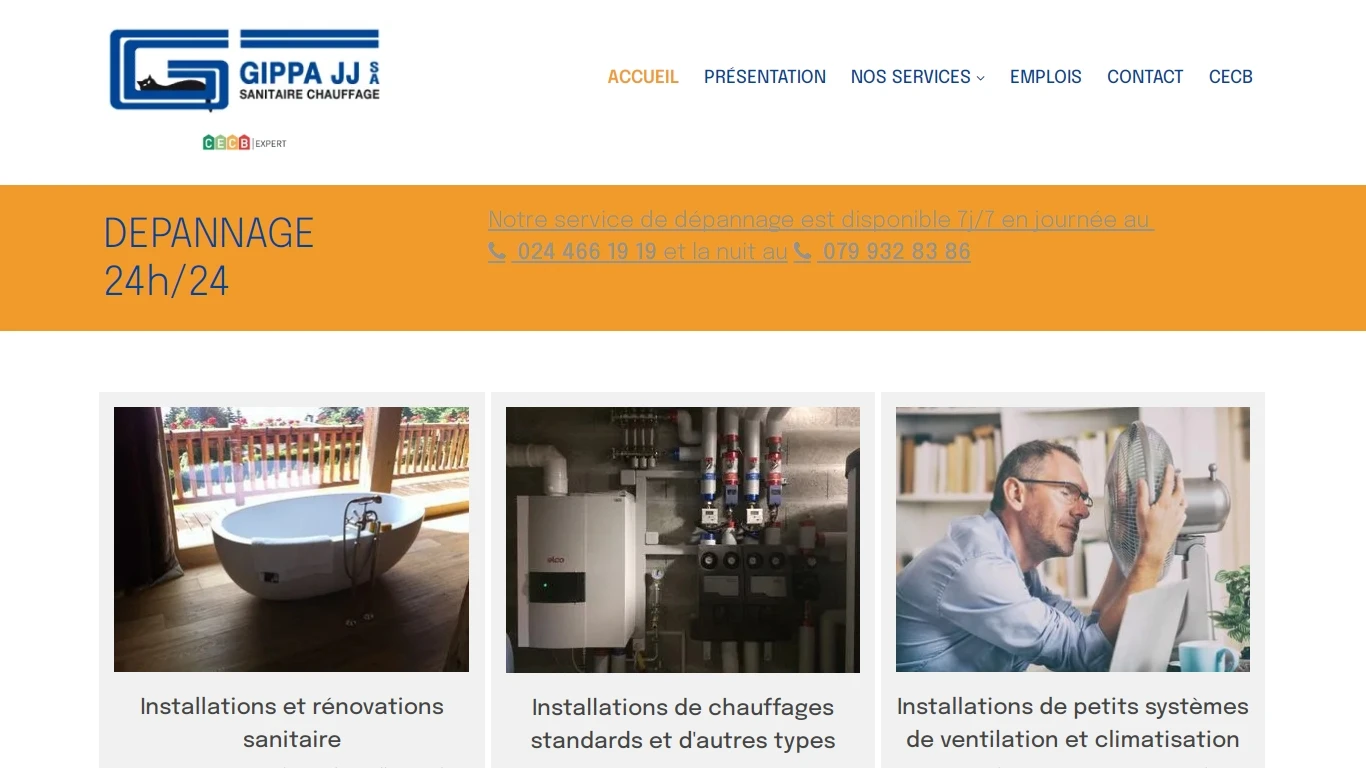Click the phone icon before 024 466 19 19
The height and width of the screenshot is (768, 1366).
point(497,252)
